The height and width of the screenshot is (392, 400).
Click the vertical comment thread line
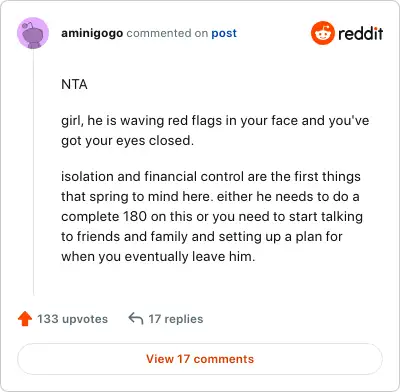pyautogui.click(x=33, y=172)
